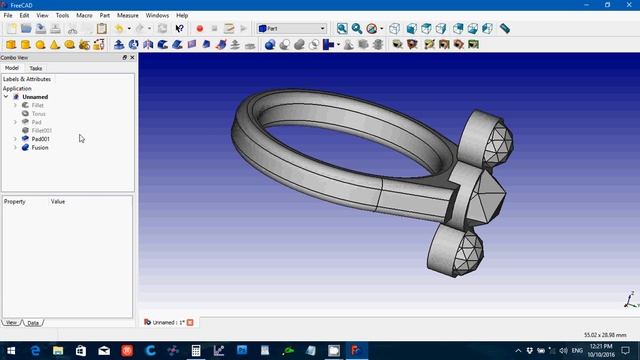Switch to the Data property tab
Viewport: 640px width, 360px height.
point(33,323)
